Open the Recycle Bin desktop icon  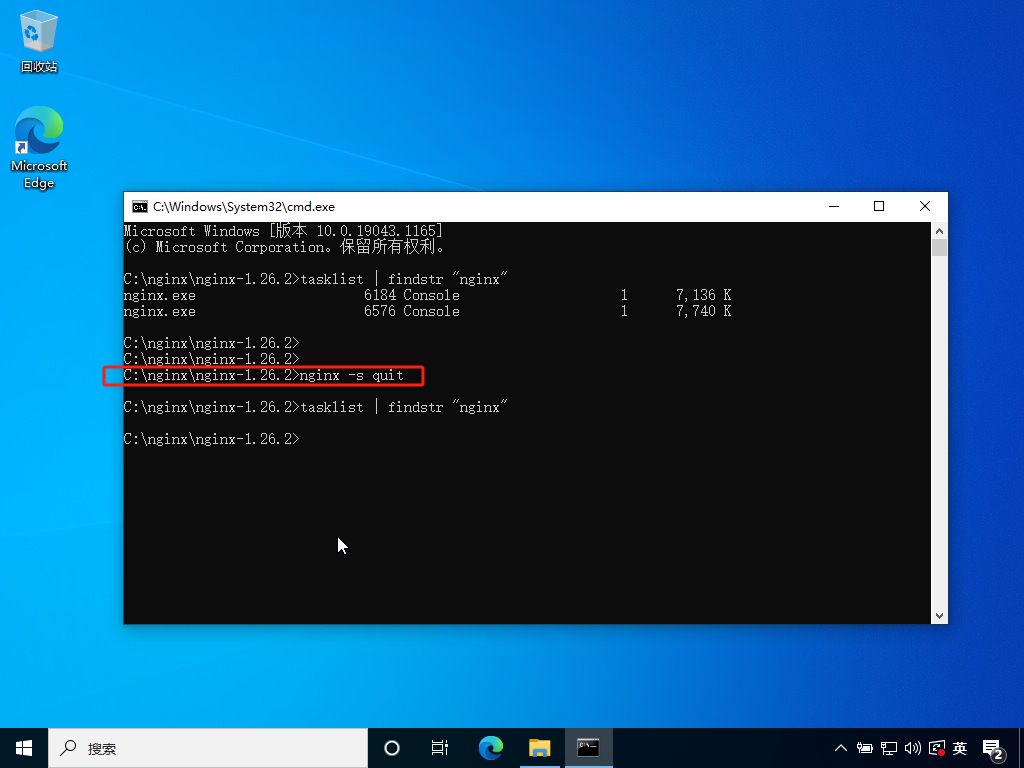(x=39, y=40)
